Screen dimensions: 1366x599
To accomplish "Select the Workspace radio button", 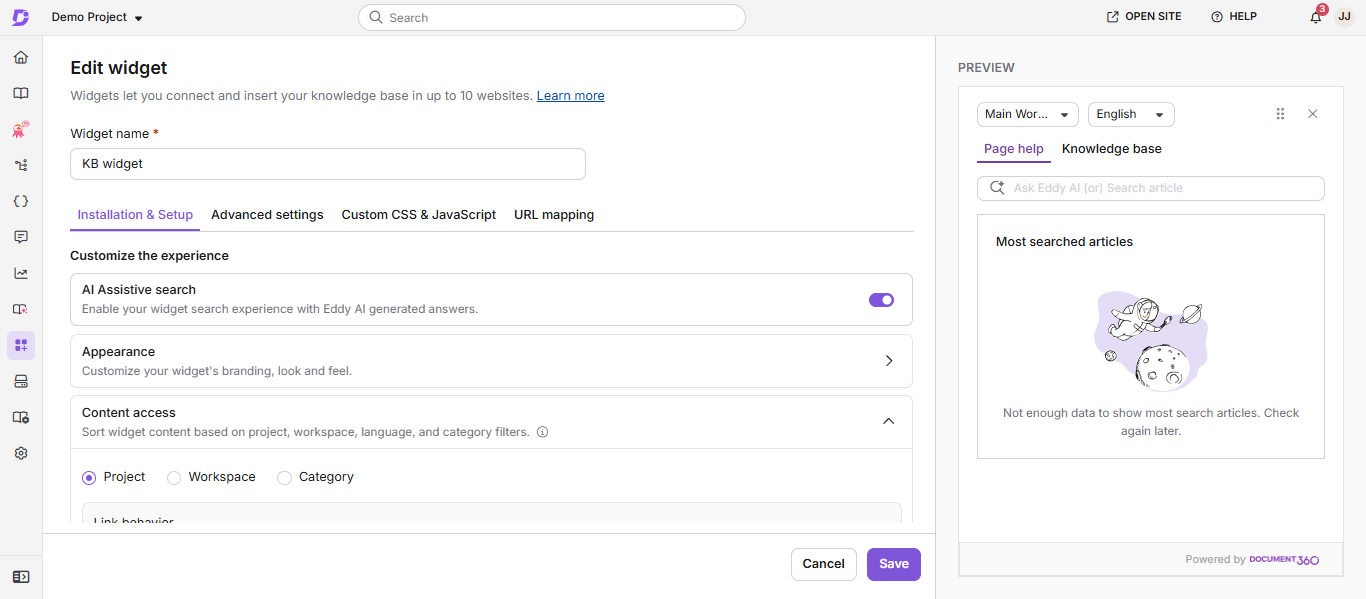I will pos(174,478).
